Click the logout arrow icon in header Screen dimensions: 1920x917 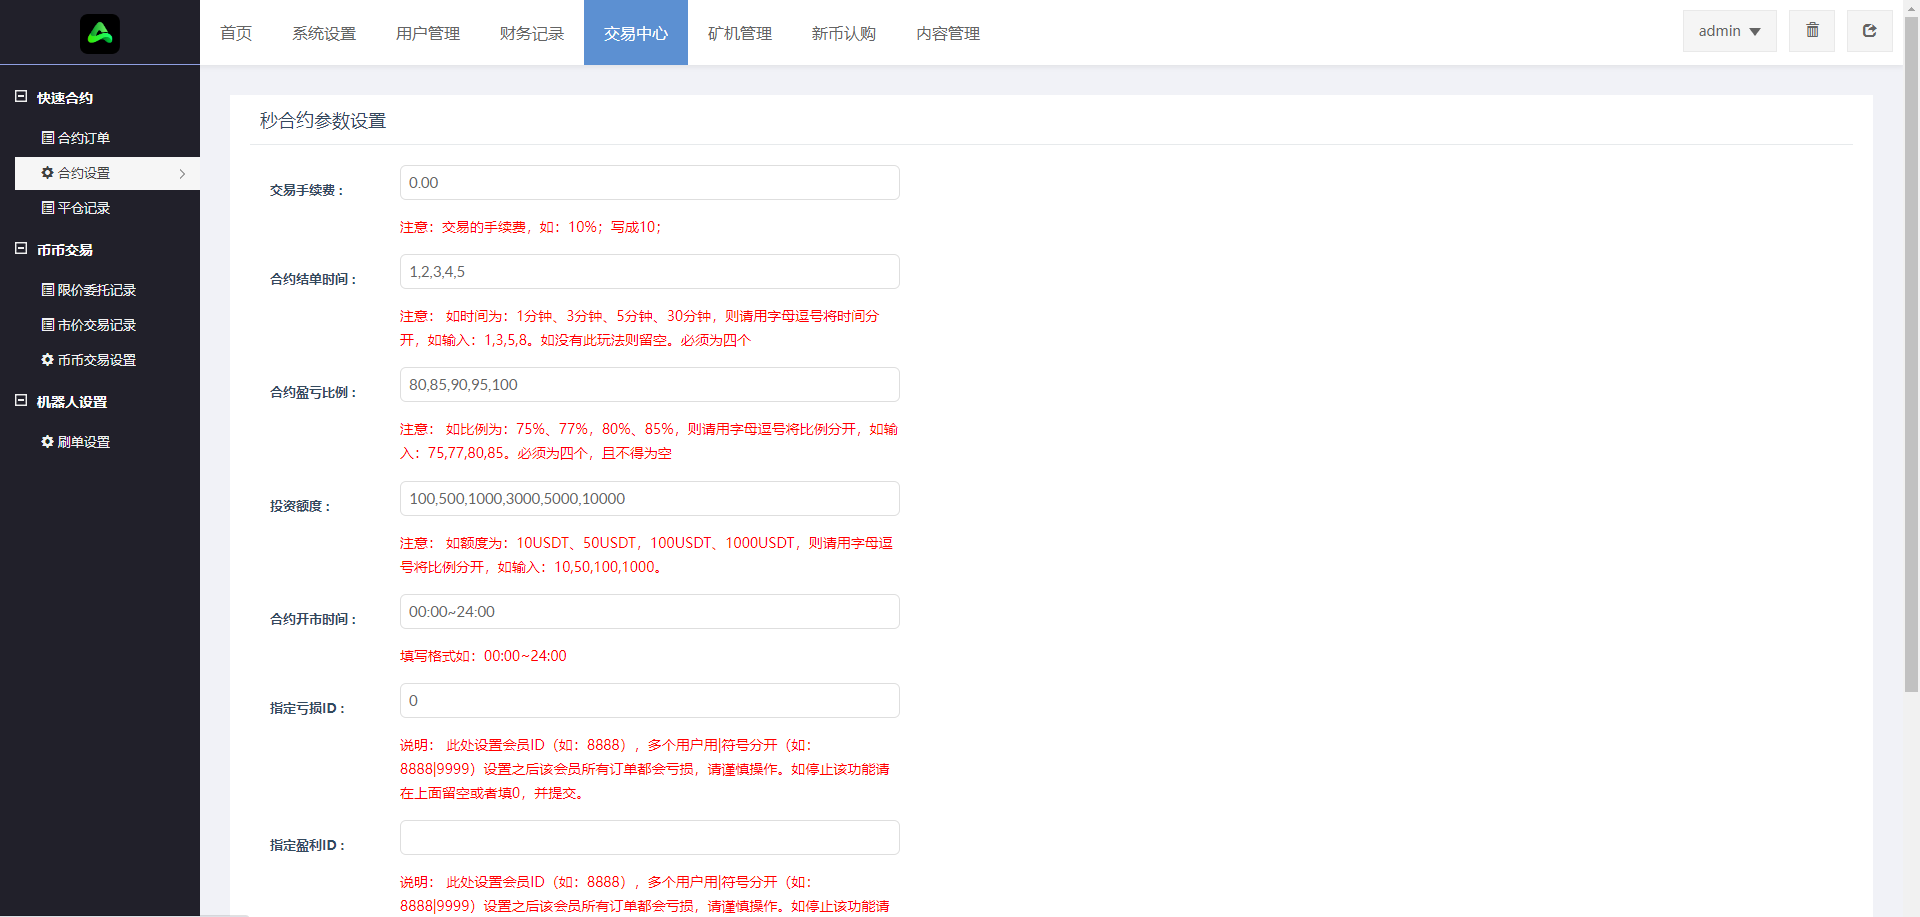pos(1869,31)
